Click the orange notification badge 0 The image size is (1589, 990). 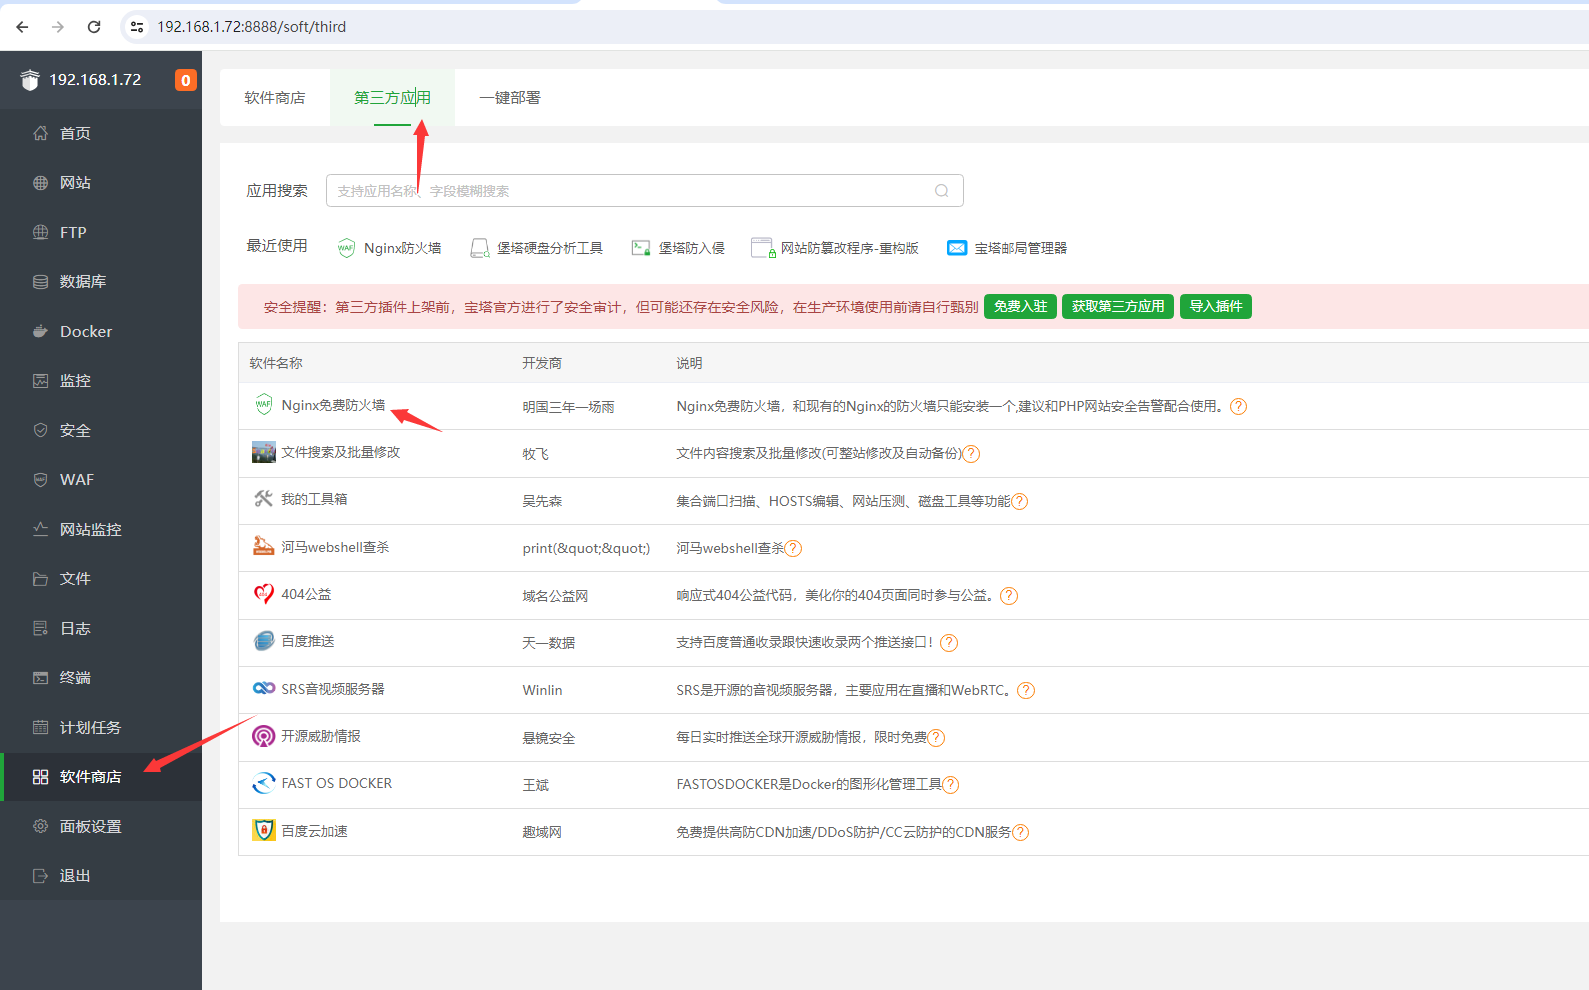click(186, 80)
